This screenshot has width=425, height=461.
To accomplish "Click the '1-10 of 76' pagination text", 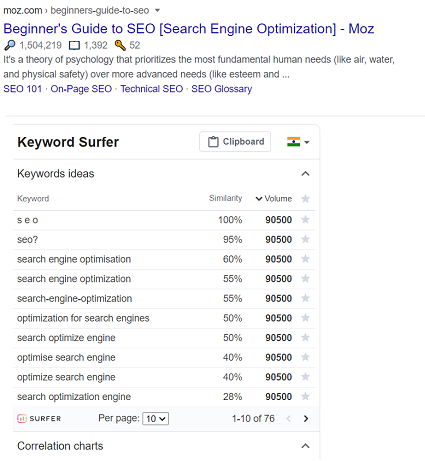I will (253, 419).
